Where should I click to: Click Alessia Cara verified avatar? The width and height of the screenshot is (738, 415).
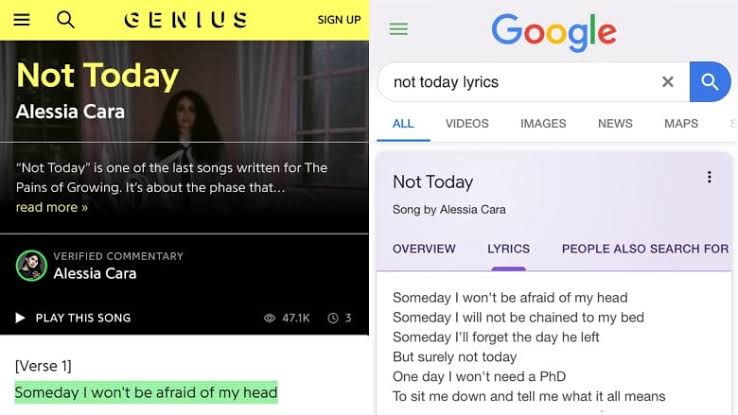(x=32, y=265)
